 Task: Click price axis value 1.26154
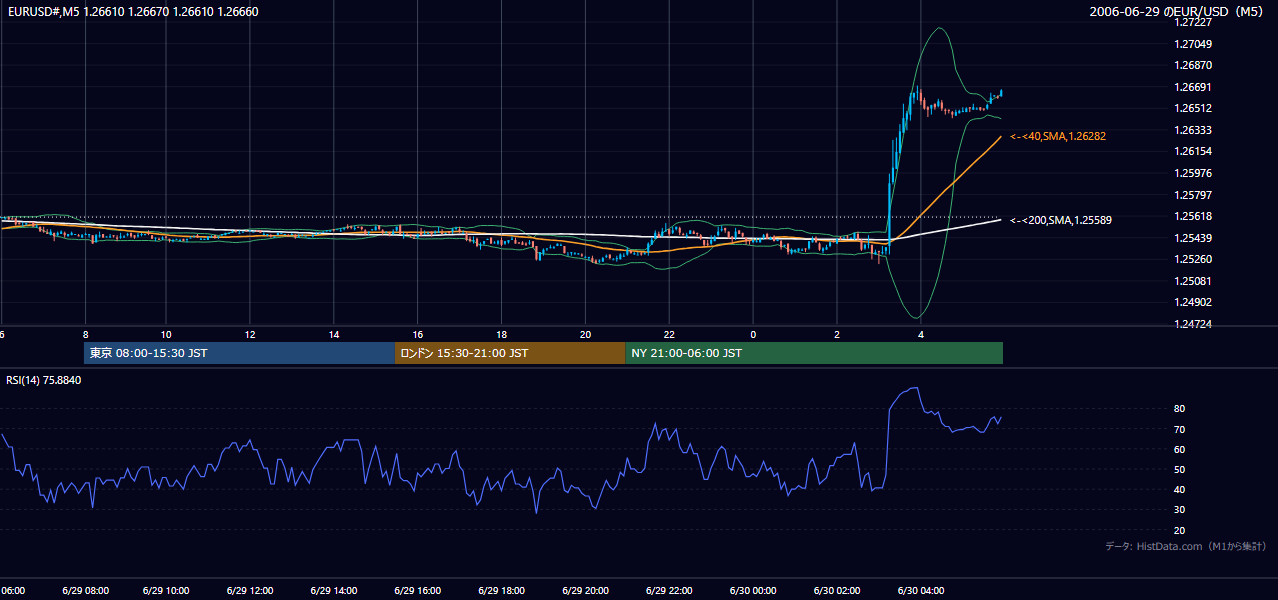1193,151
